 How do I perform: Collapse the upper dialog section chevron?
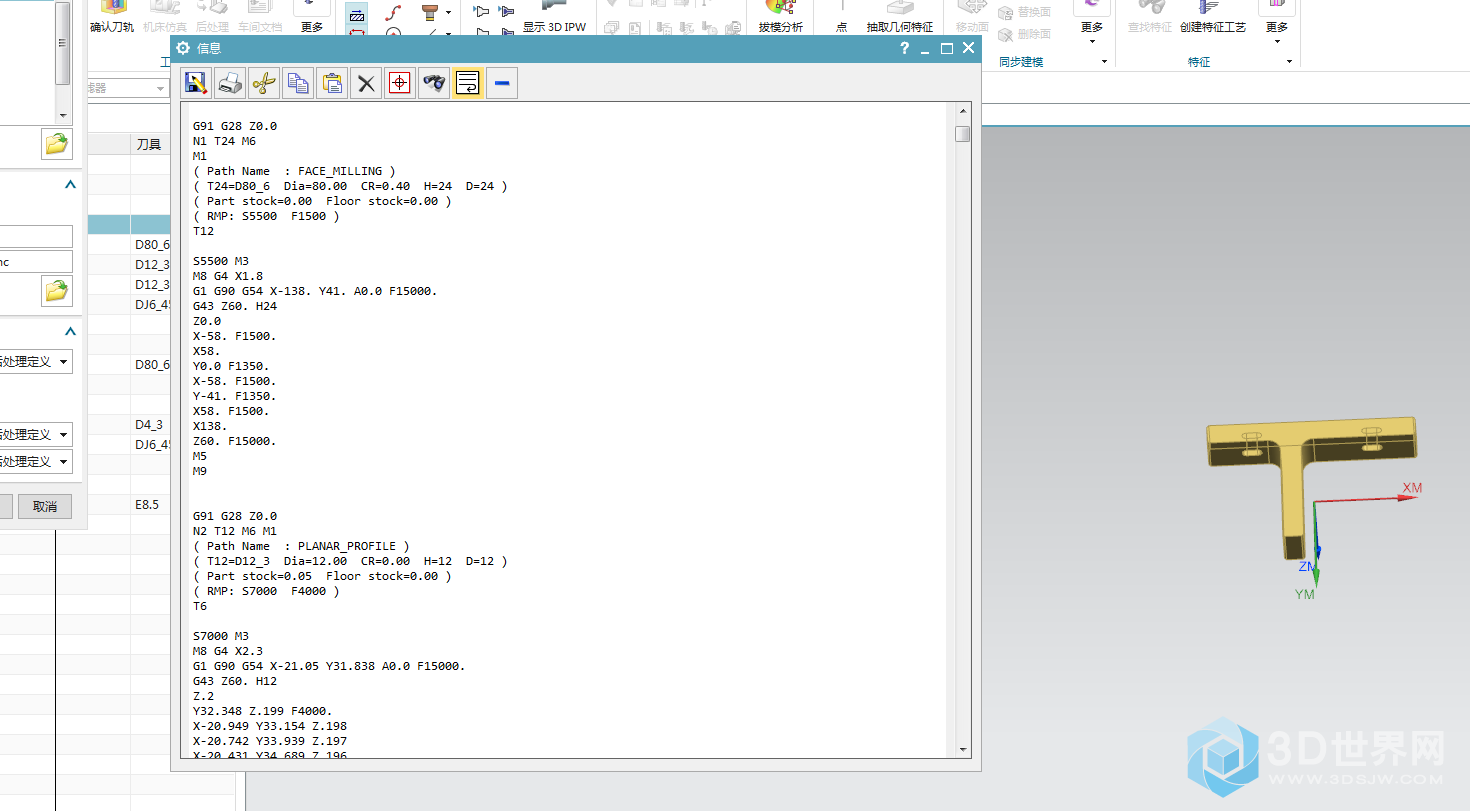pyautogui.click(x=70, y=185)
